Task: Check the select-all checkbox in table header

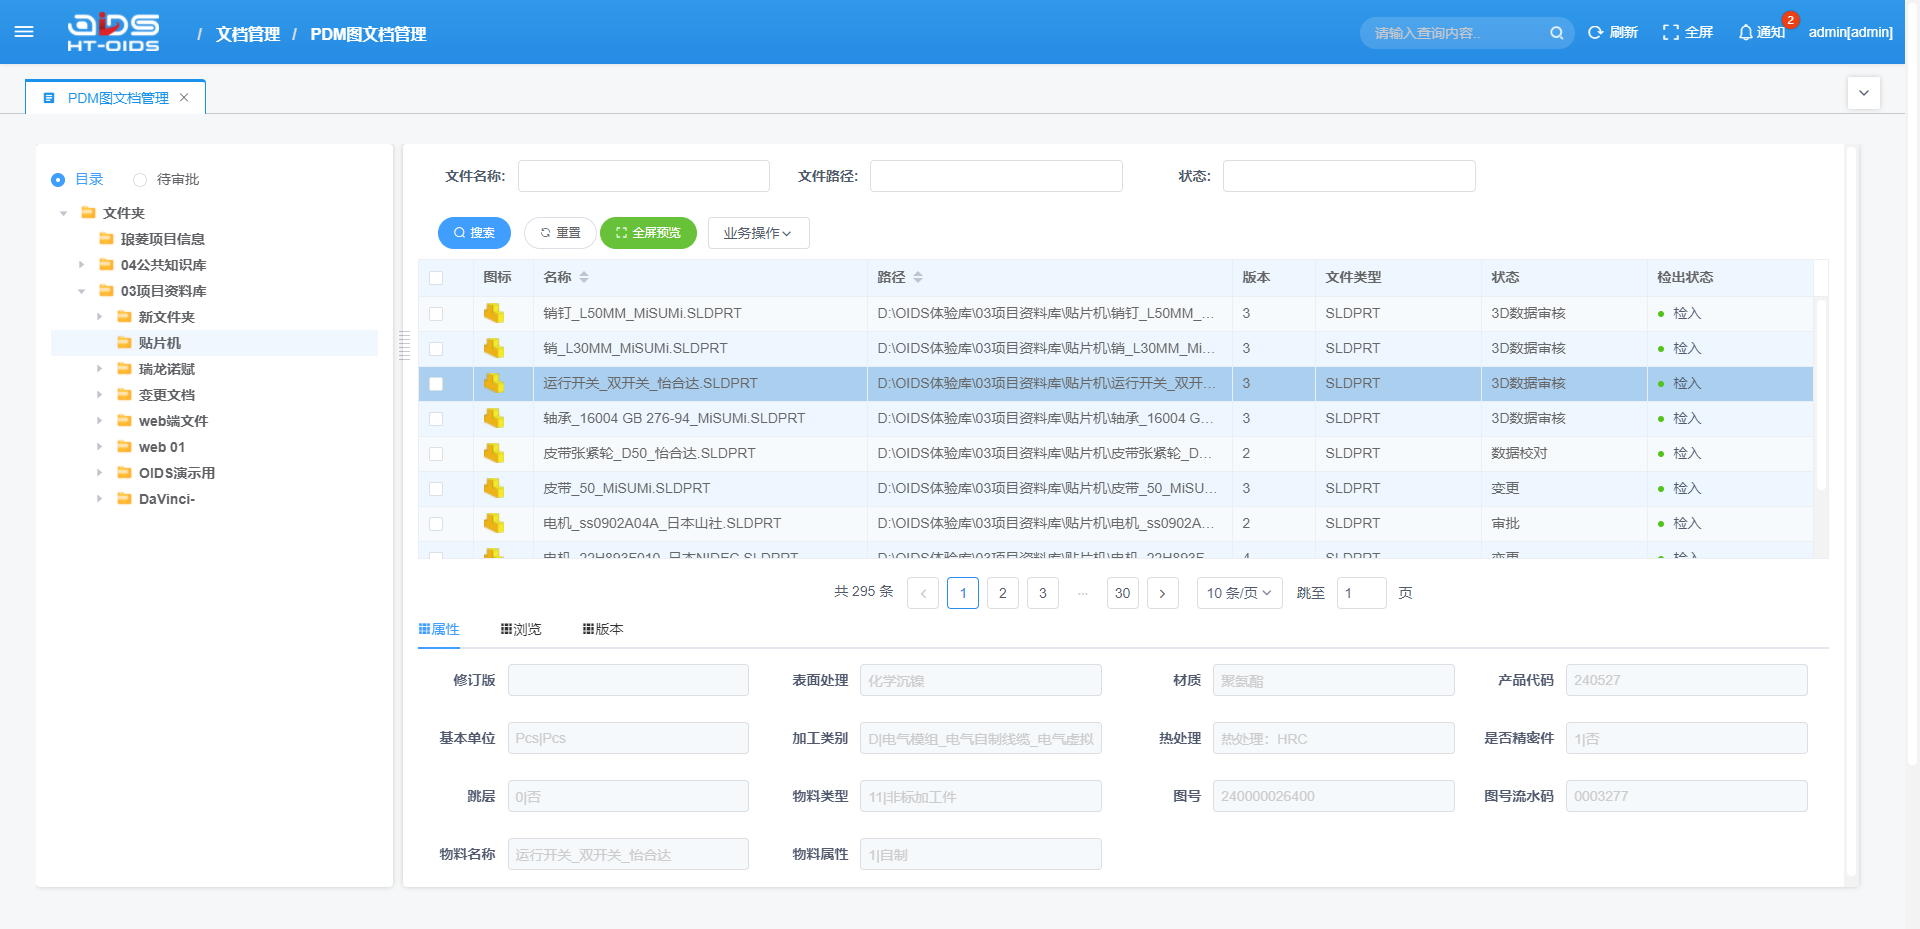Action: (436, 277)
